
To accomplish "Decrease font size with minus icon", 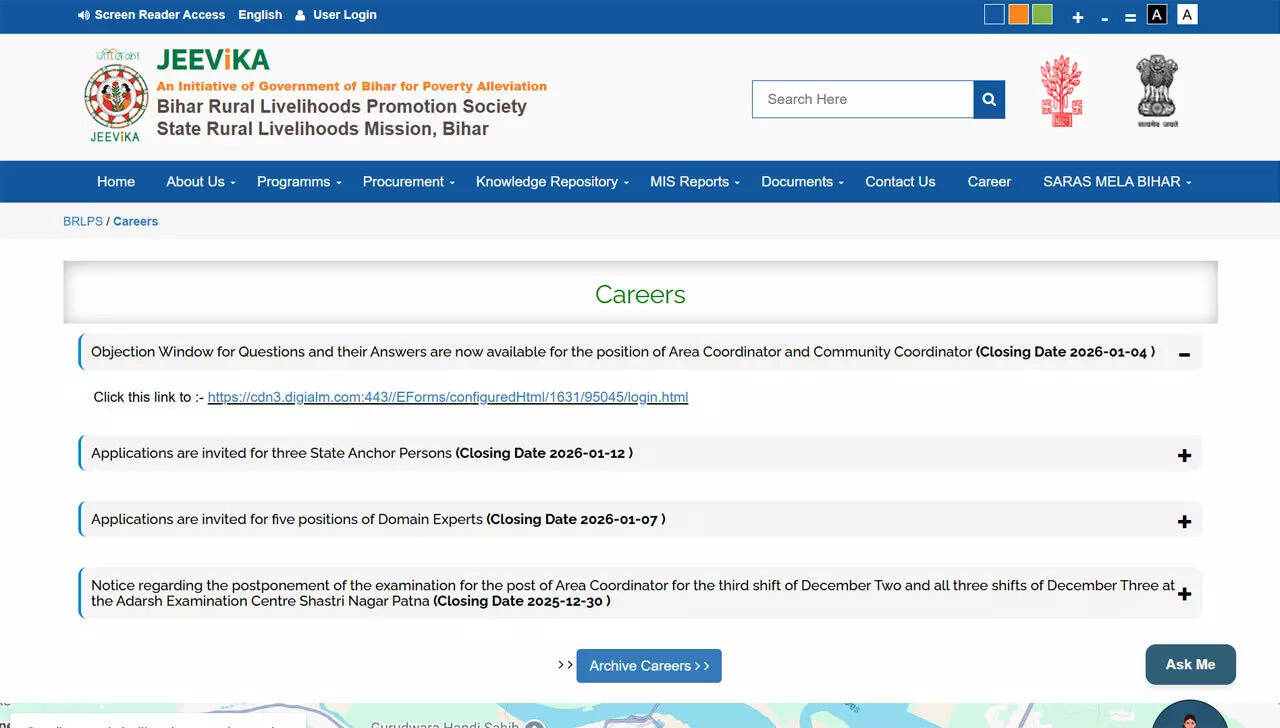I will click(1104, 17).
